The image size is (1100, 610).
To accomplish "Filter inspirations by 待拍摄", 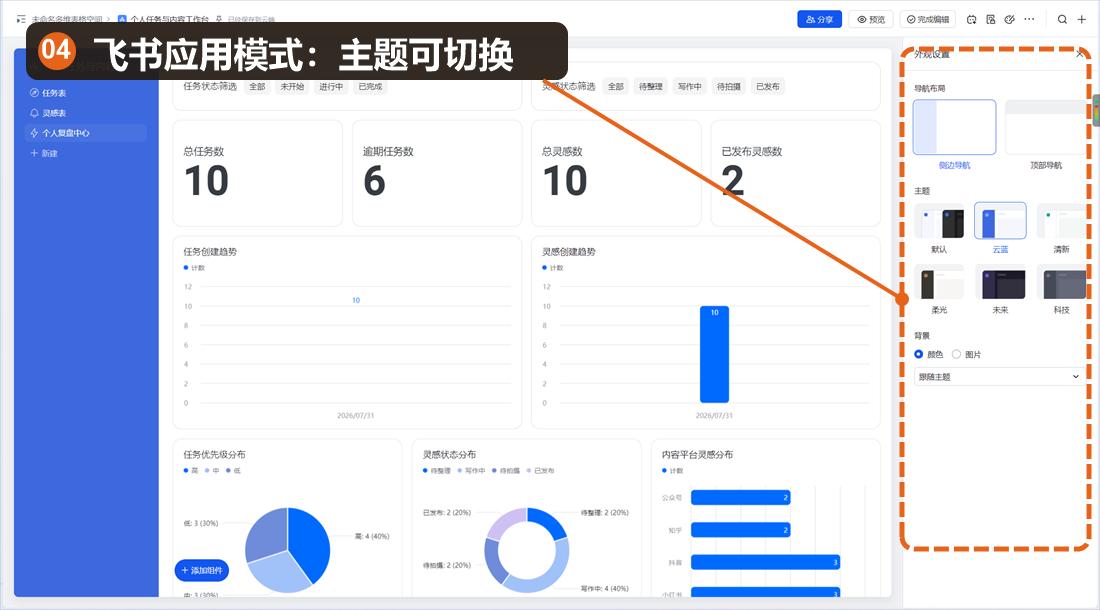I will [x=728, y=86].
